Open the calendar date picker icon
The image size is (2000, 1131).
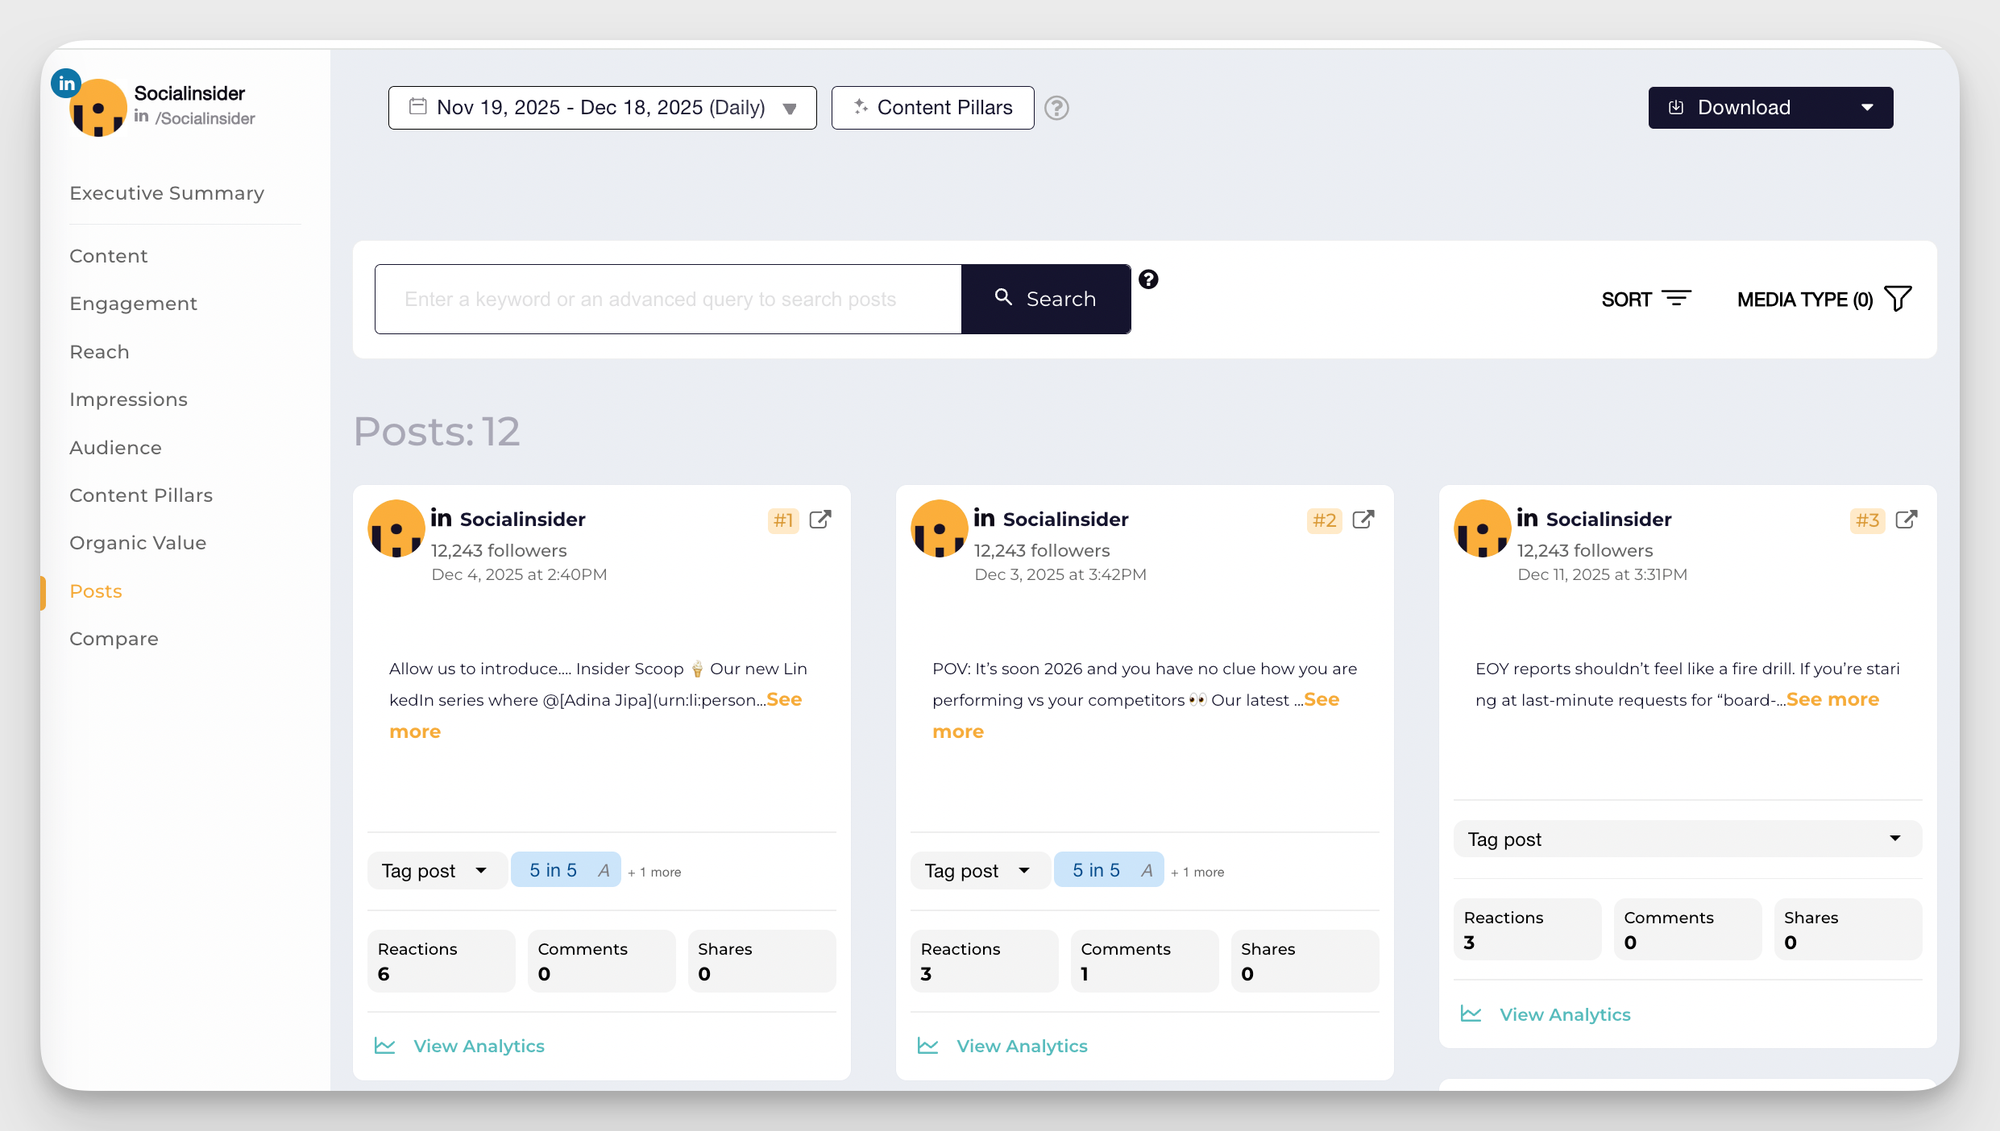[418, 107]
